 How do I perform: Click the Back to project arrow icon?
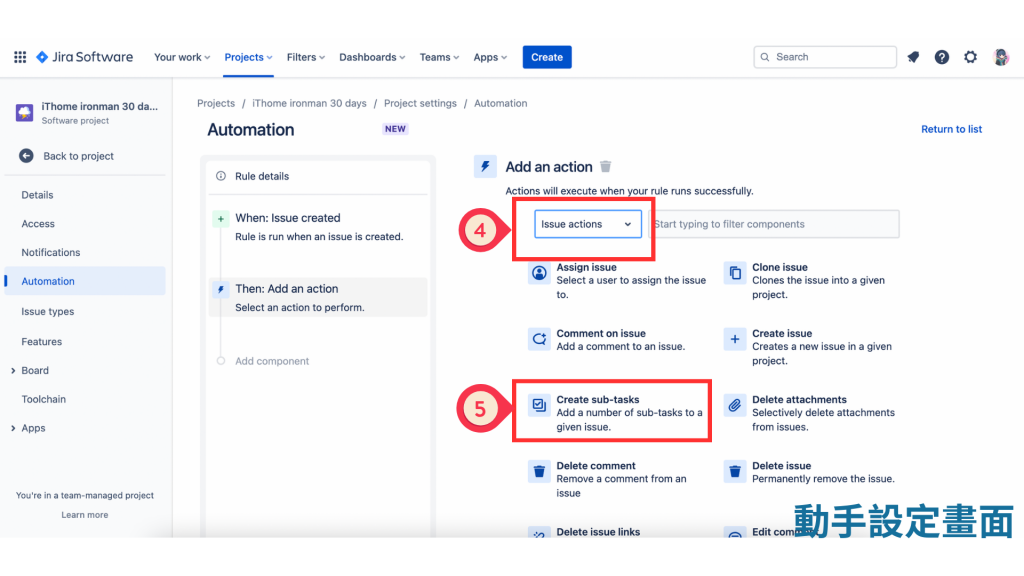tap(26, 156)
